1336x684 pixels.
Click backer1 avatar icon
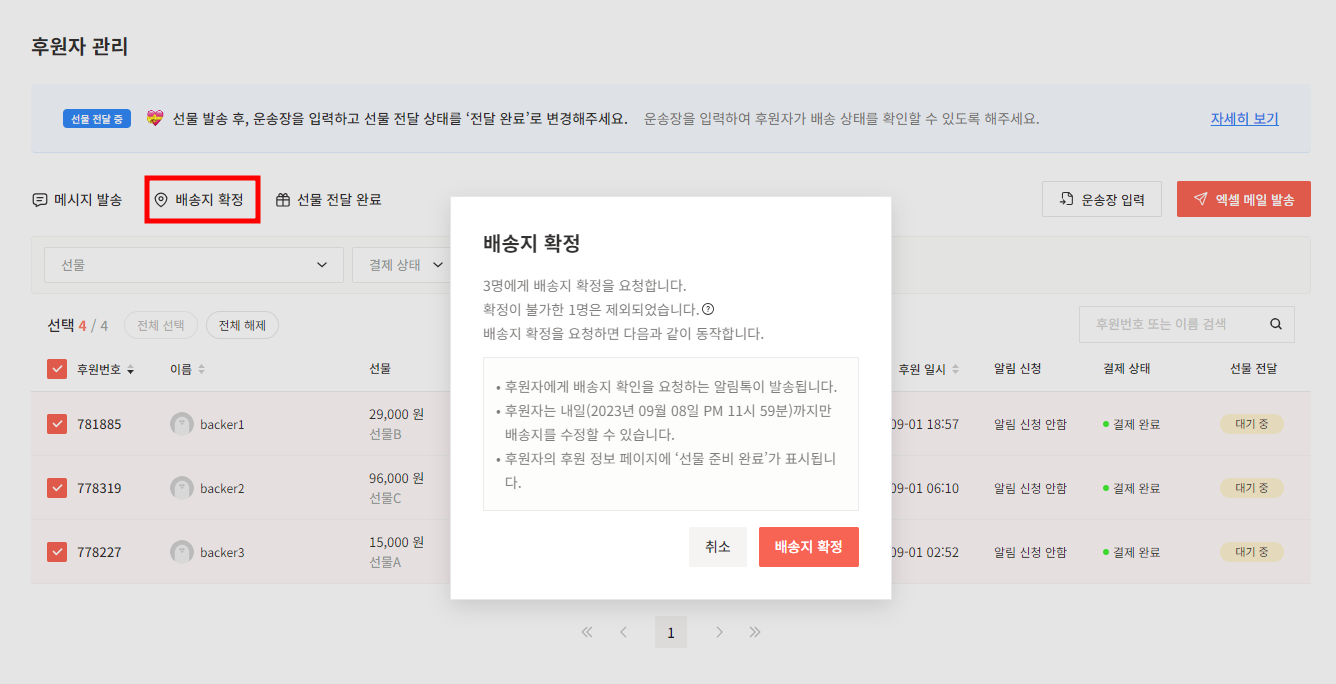point(182,424)
